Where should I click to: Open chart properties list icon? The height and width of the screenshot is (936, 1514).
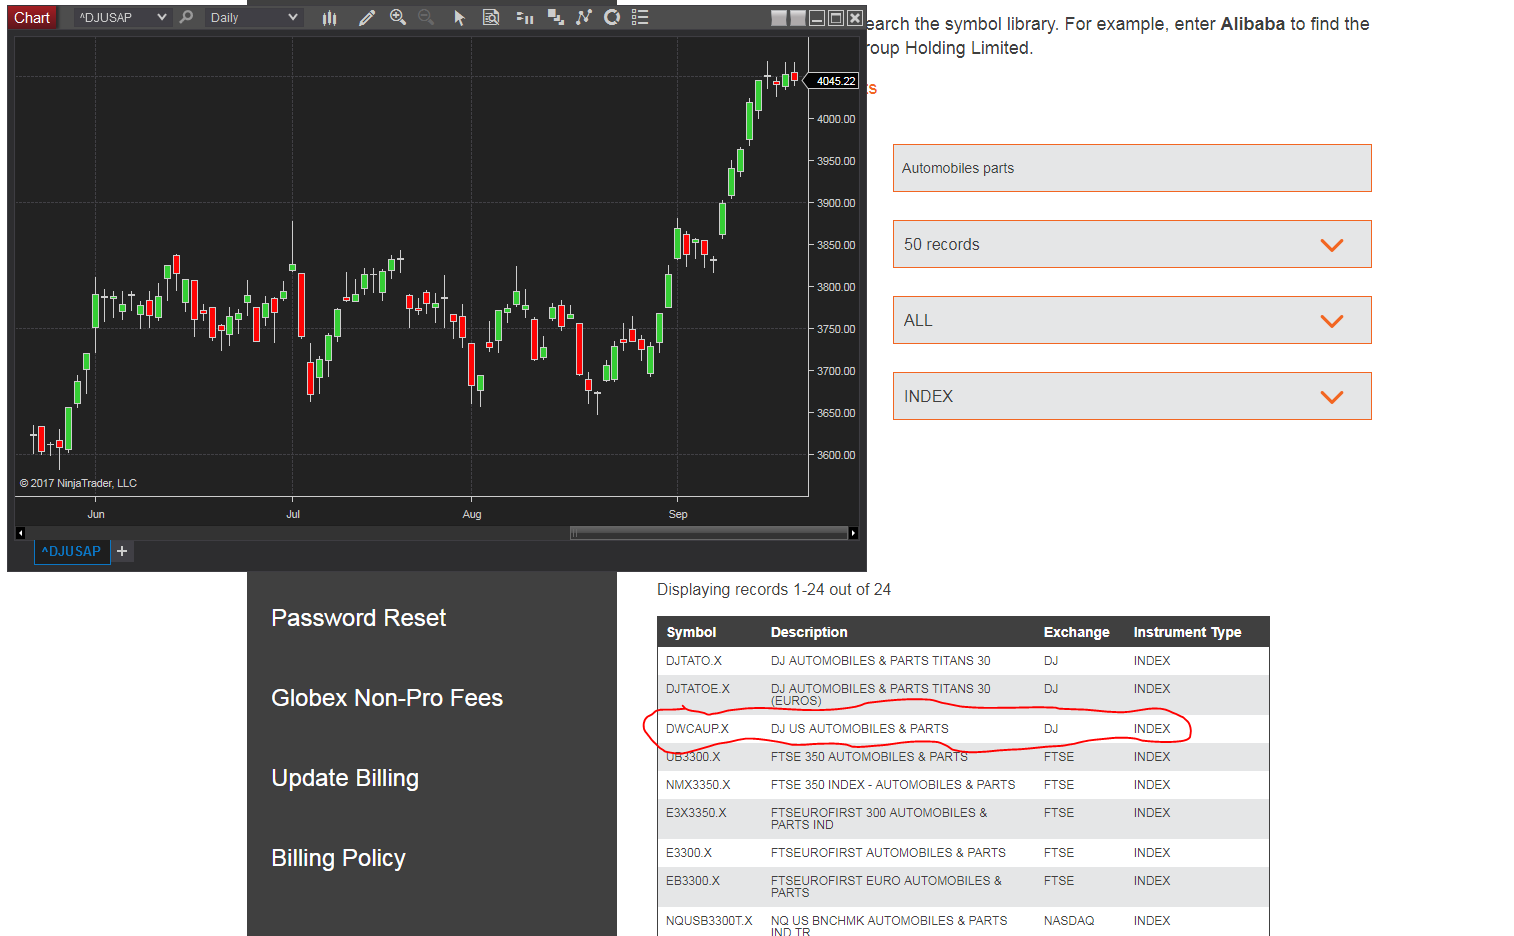(x=641, y=17)
